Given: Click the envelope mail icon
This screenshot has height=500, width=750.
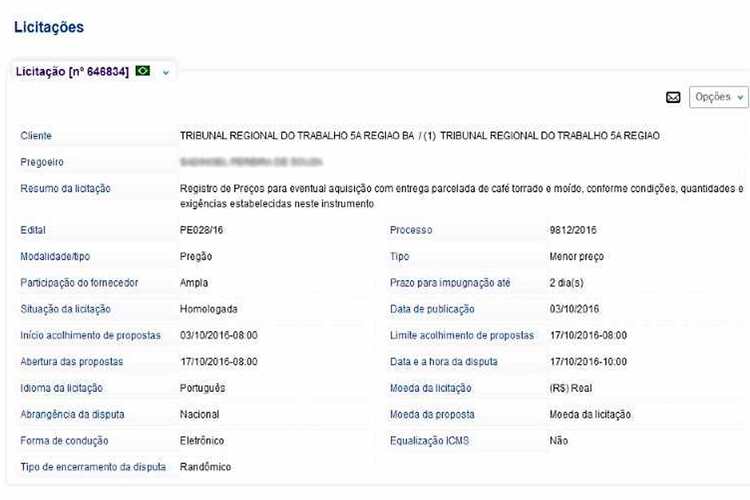Looking at the screenshot, I should (x=673, y=98).
